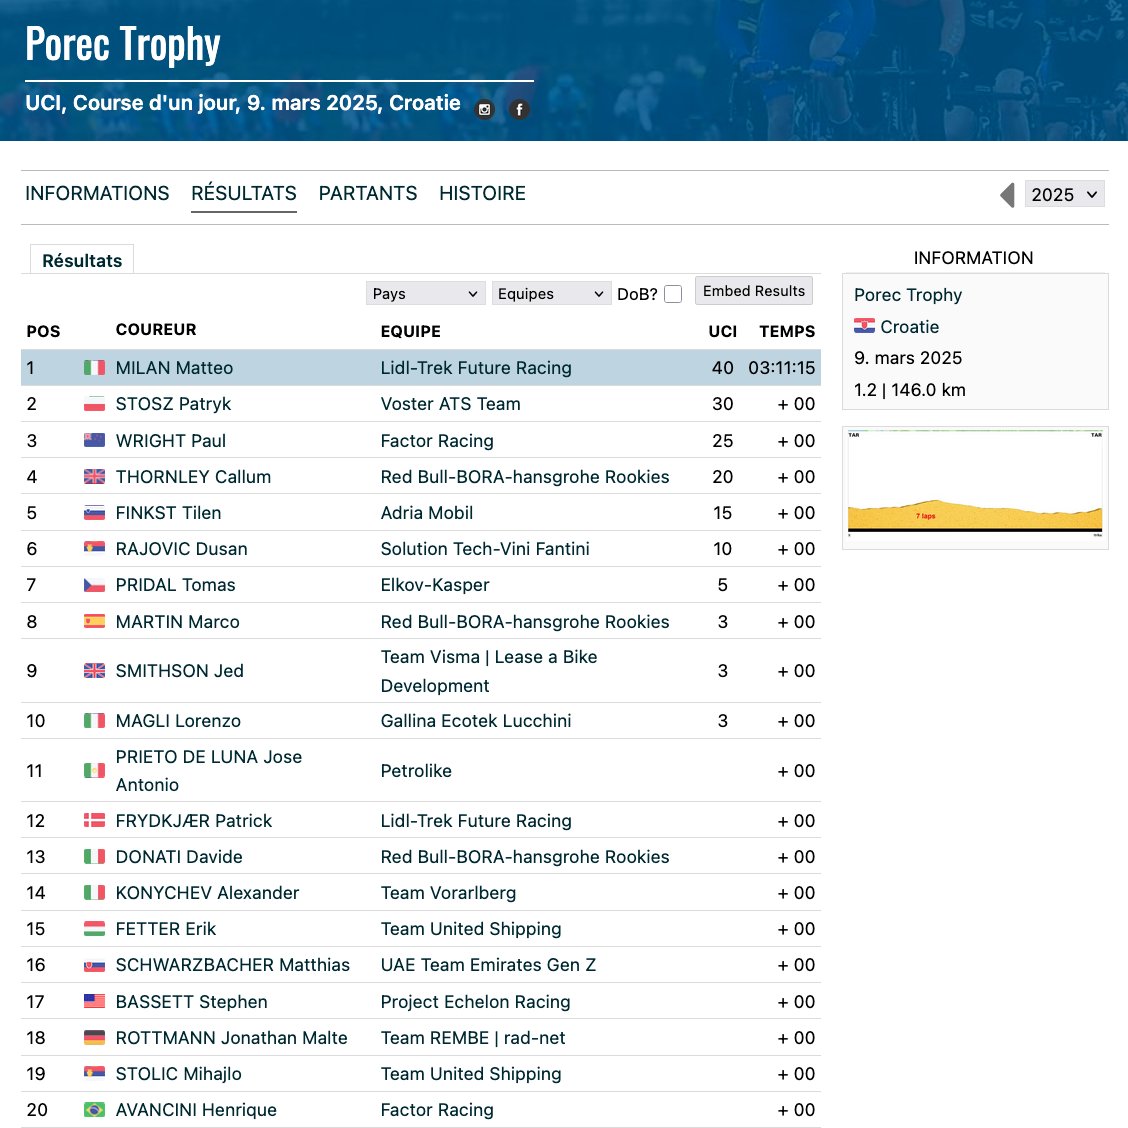Open Solution Tech-Vini Fantini team page
Image resolution: width=1128 pixels, height=1128 pixels.
pos(485,549)
